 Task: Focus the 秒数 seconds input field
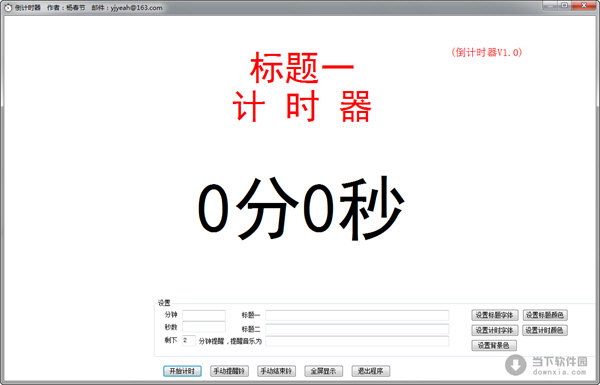click(x=204, y=327)
